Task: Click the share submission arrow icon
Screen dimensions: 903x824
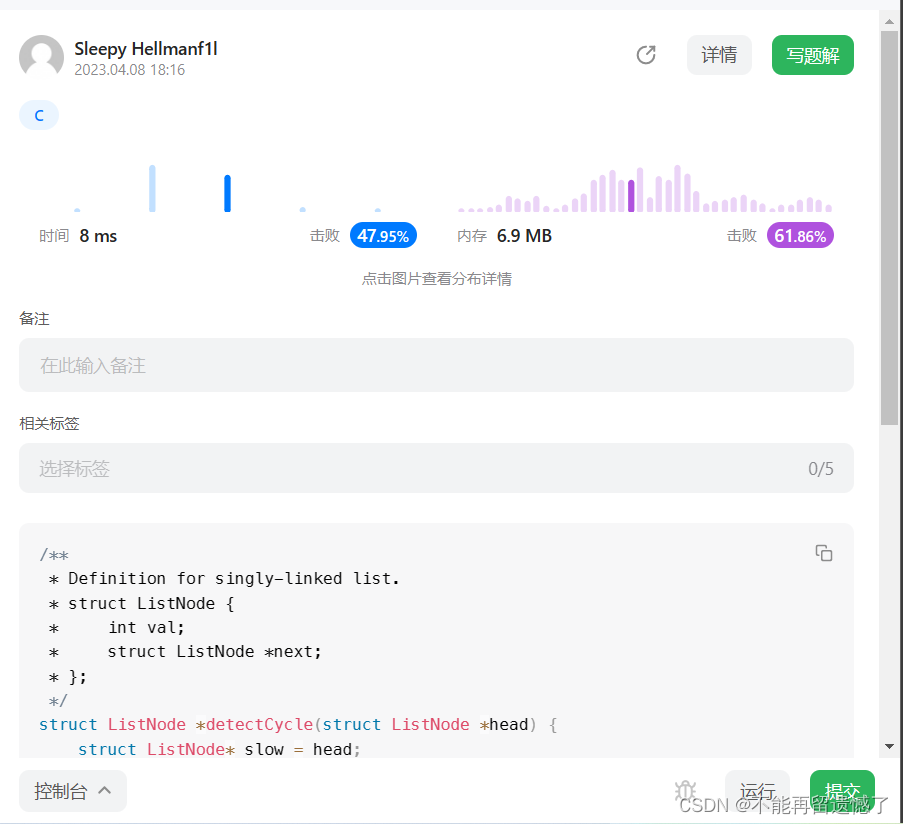Action: click(646, 55)
